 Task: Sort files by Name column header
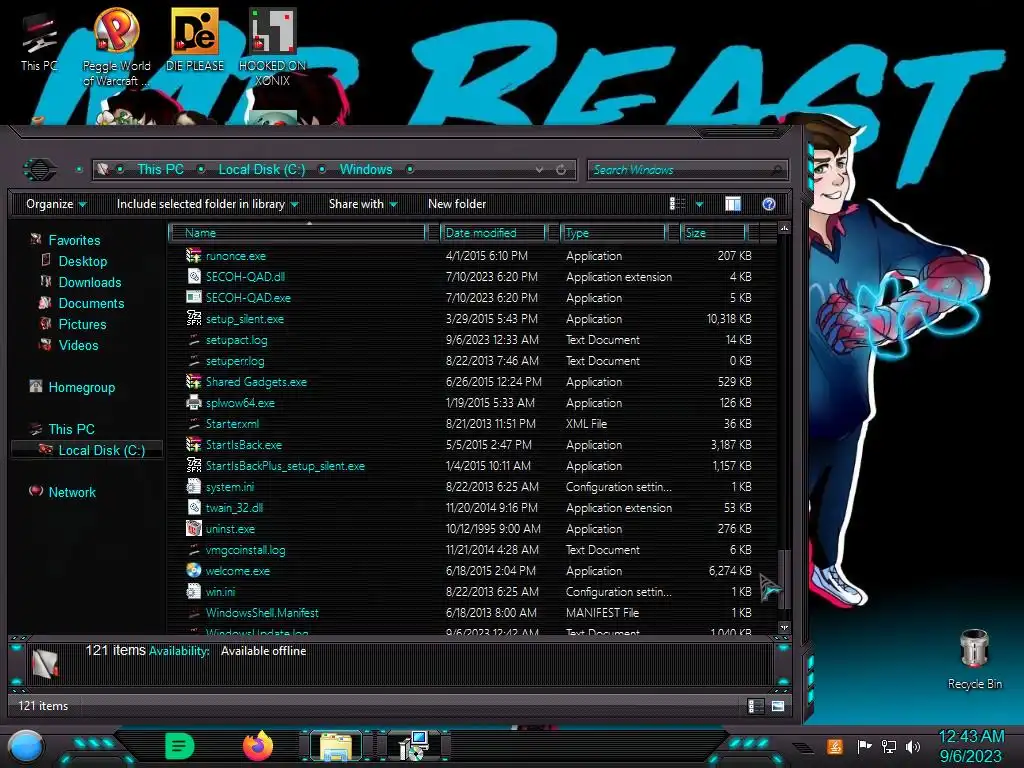(298, 232)
